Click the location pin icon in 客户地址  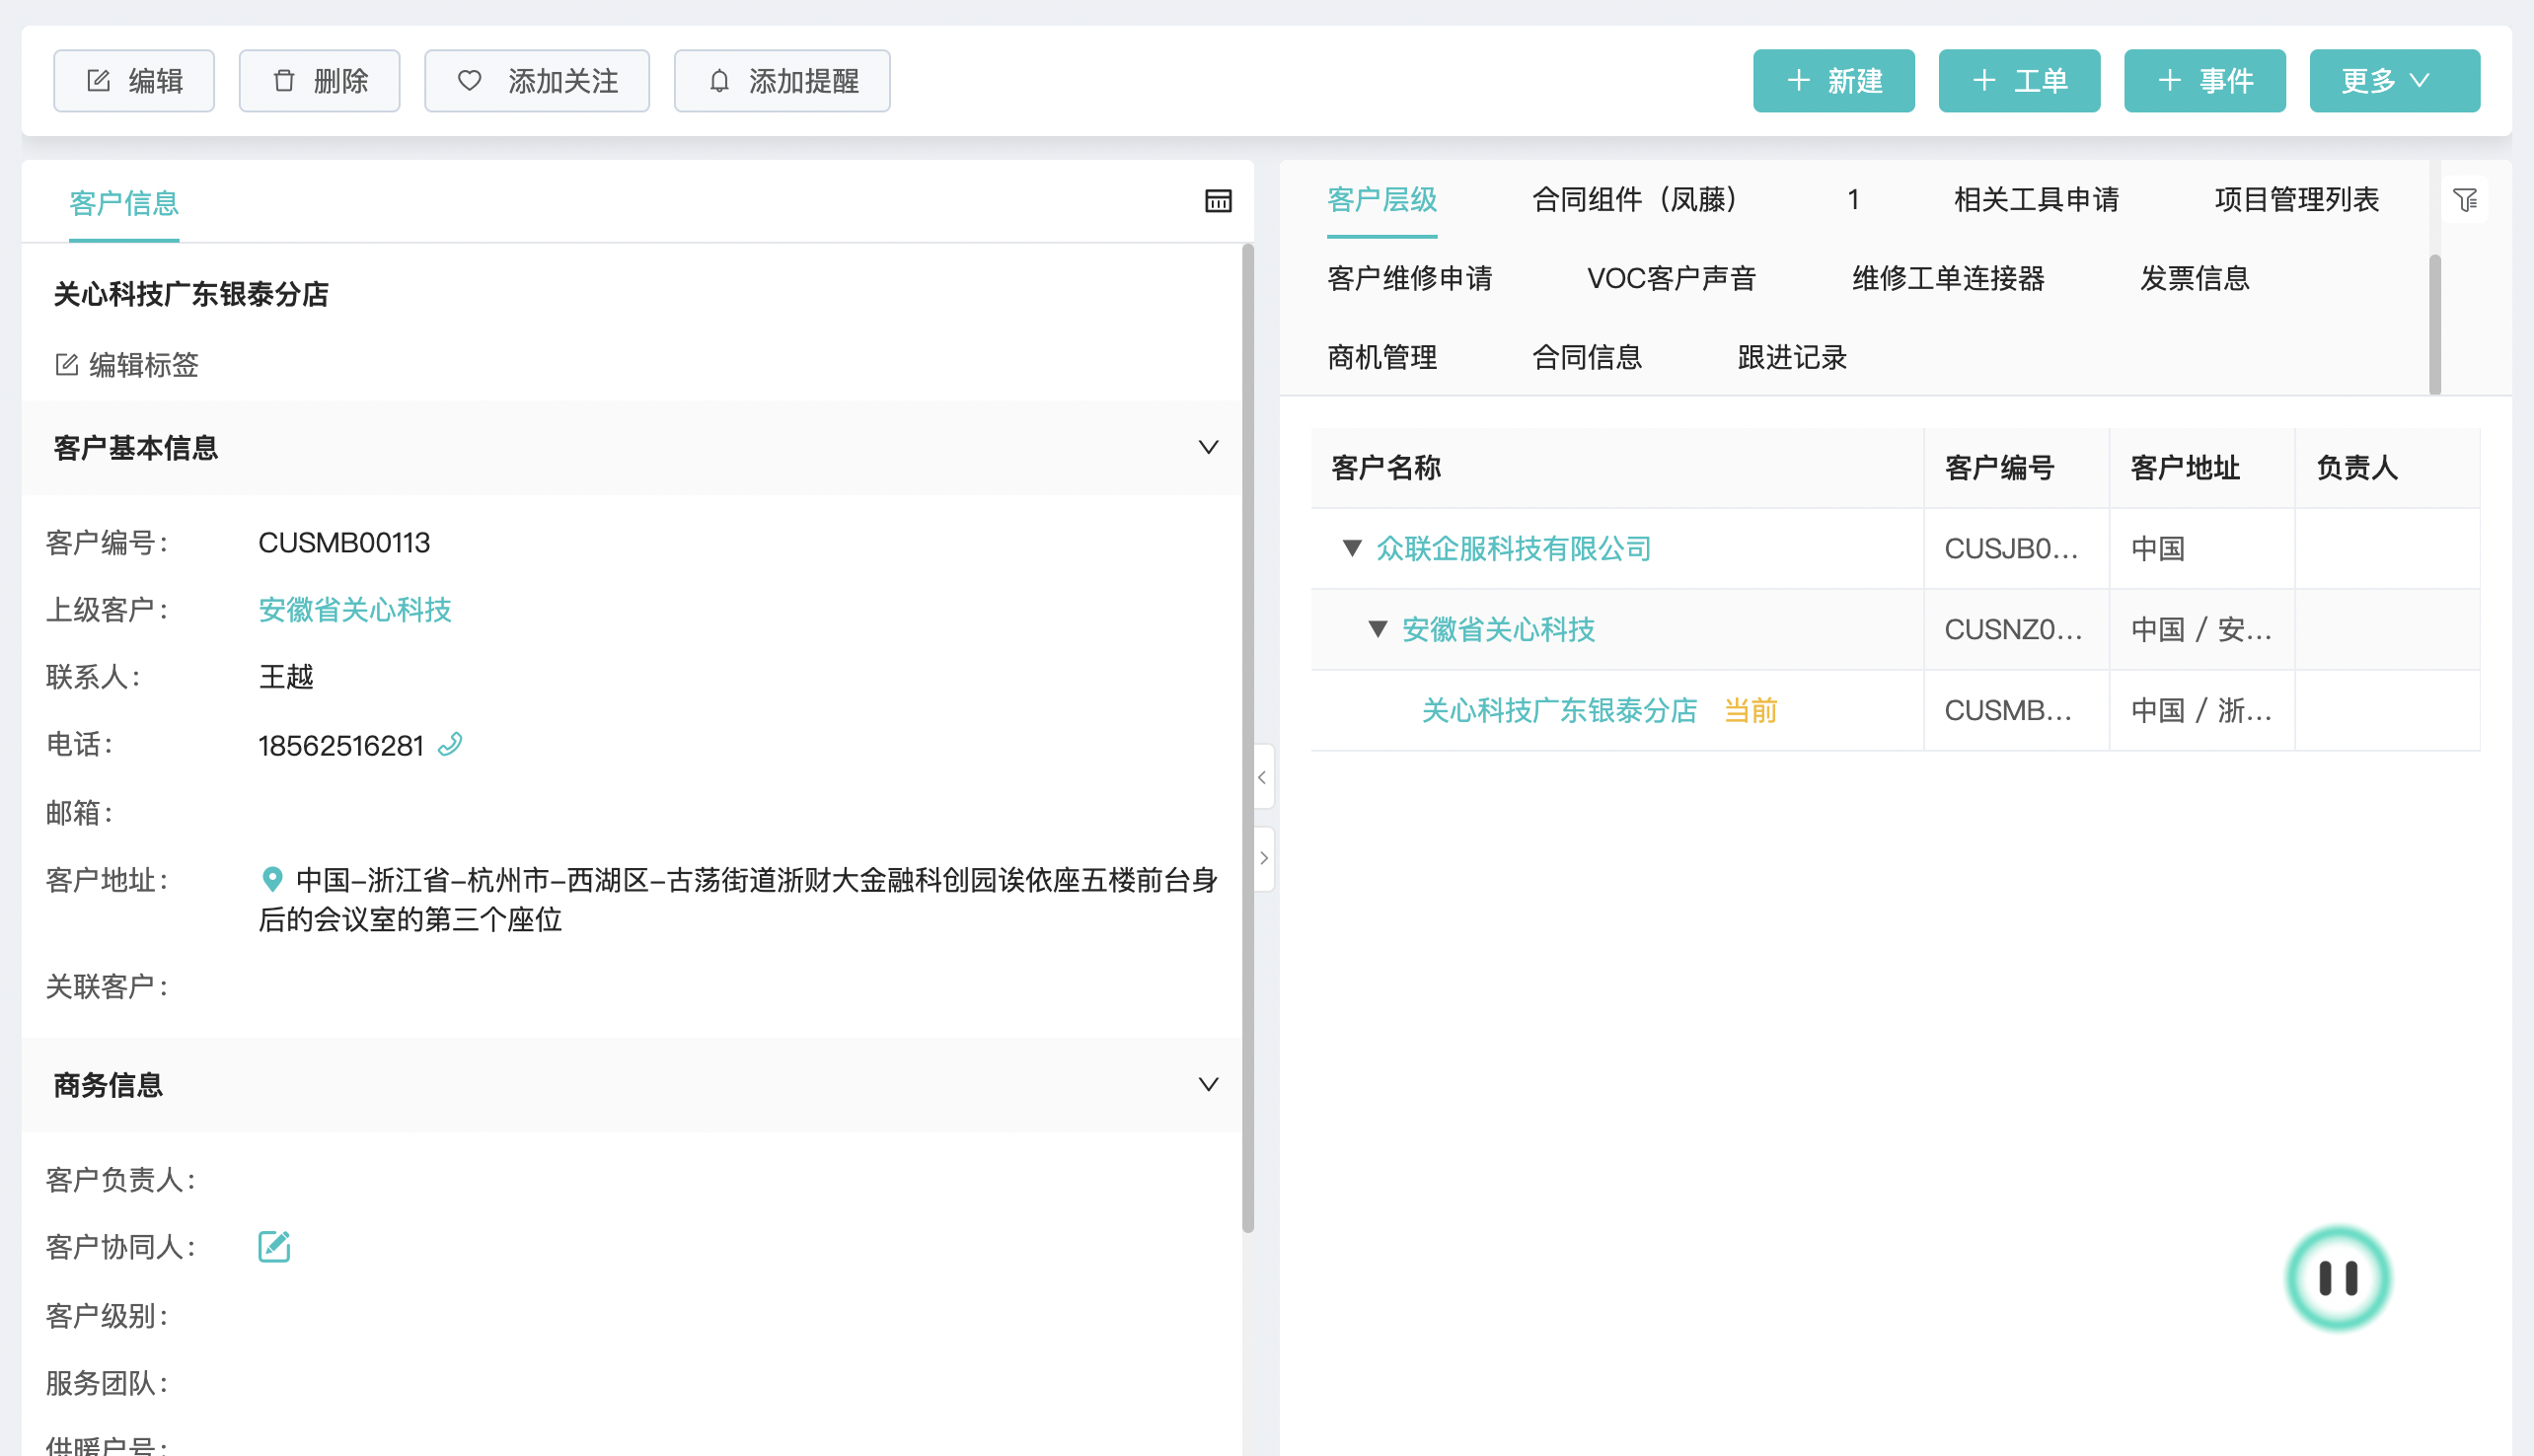click(271, 879)
